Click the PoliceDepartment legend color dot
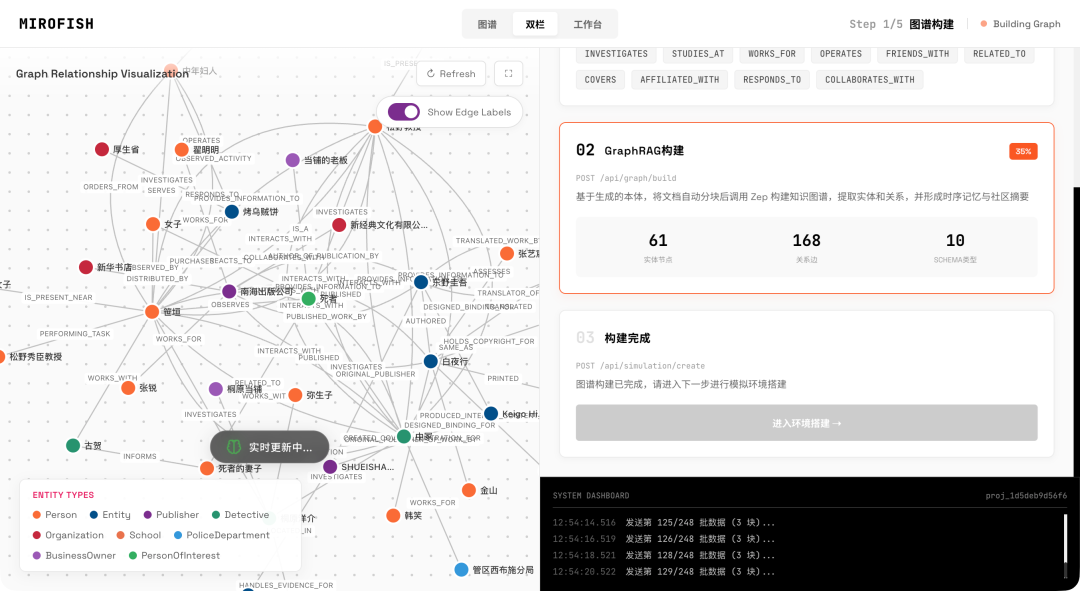Viewport: 1080px width, 591px height. click(x=178, y=535)
